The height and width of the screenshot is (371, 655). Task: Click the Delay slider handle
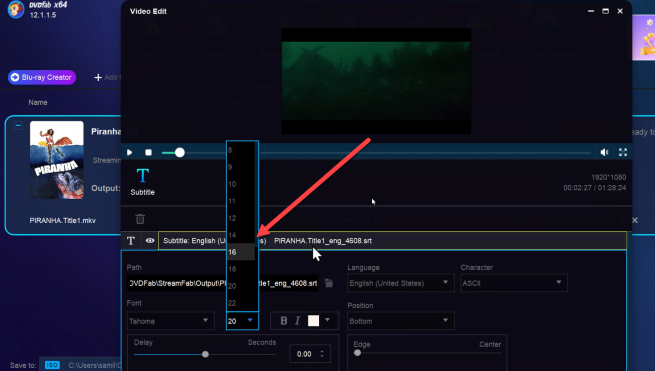click(205, 354)
